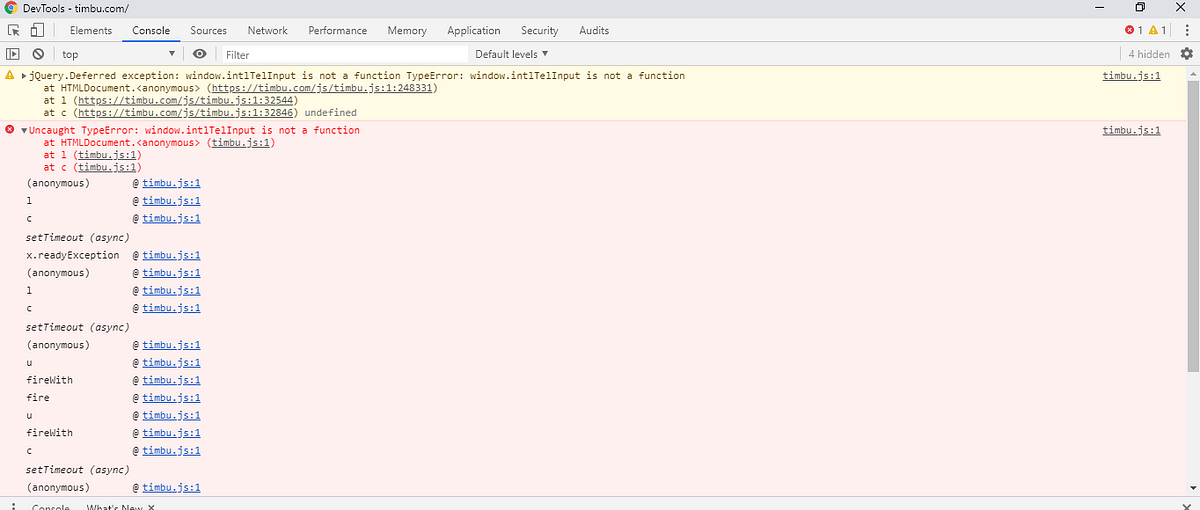Open the Audits tab
Viewport: 1200px width, 510px height.
click(594, 31)
